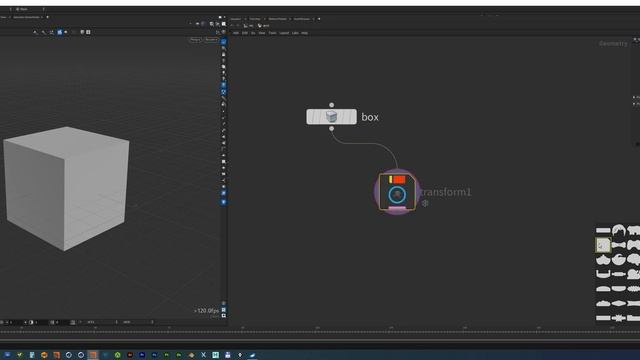
Task: Click the 120.0fps readout in the viewport
Action: tap(207, 311)
